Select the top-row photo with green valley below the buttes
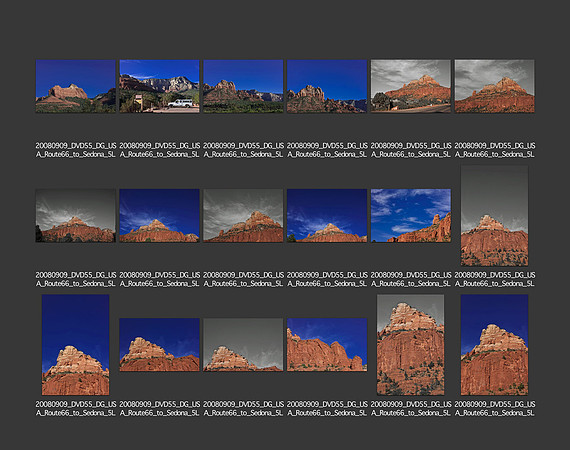570x450 pixels. (243, 86)
